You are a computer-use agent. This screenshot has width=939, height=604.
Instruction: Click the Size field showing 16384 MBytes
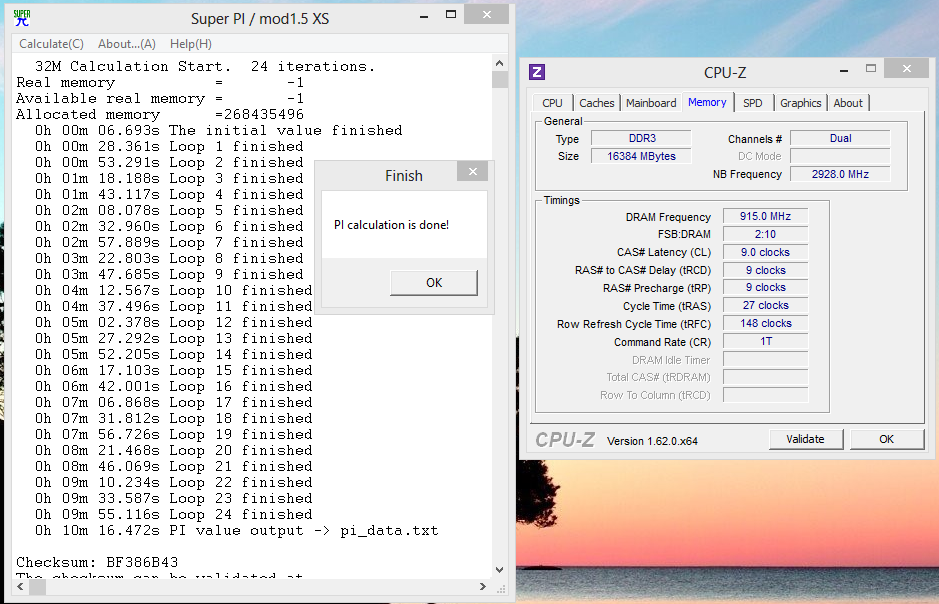click(641, 156)
